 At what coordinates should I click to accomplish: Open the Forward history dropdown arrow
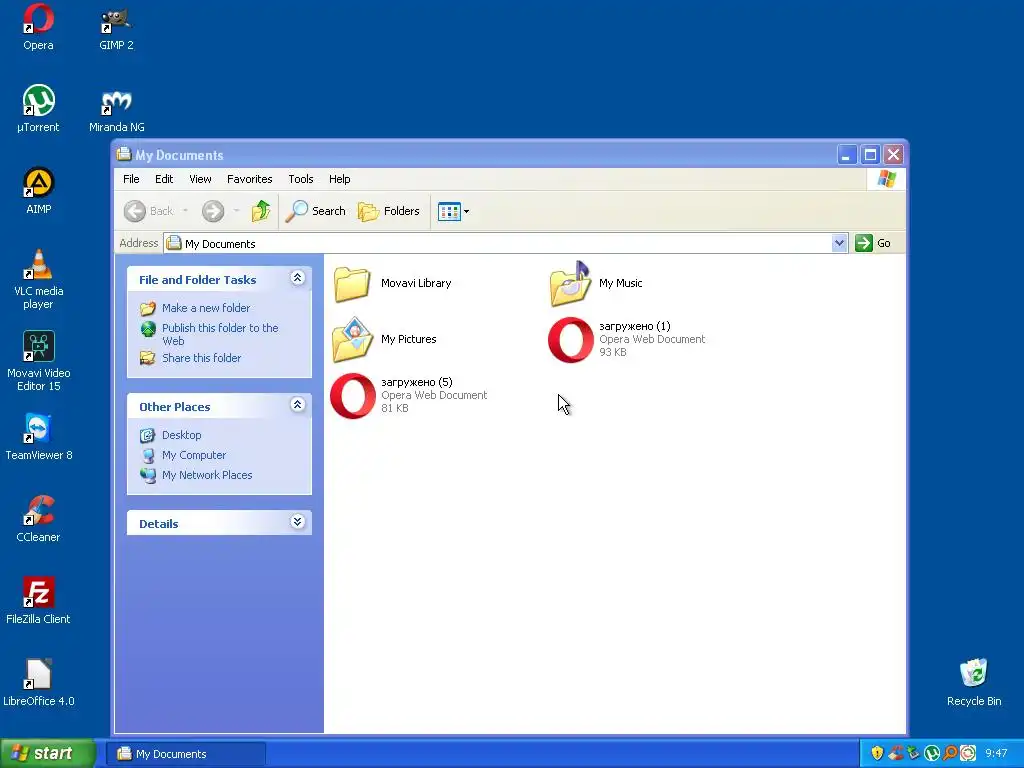236,211
